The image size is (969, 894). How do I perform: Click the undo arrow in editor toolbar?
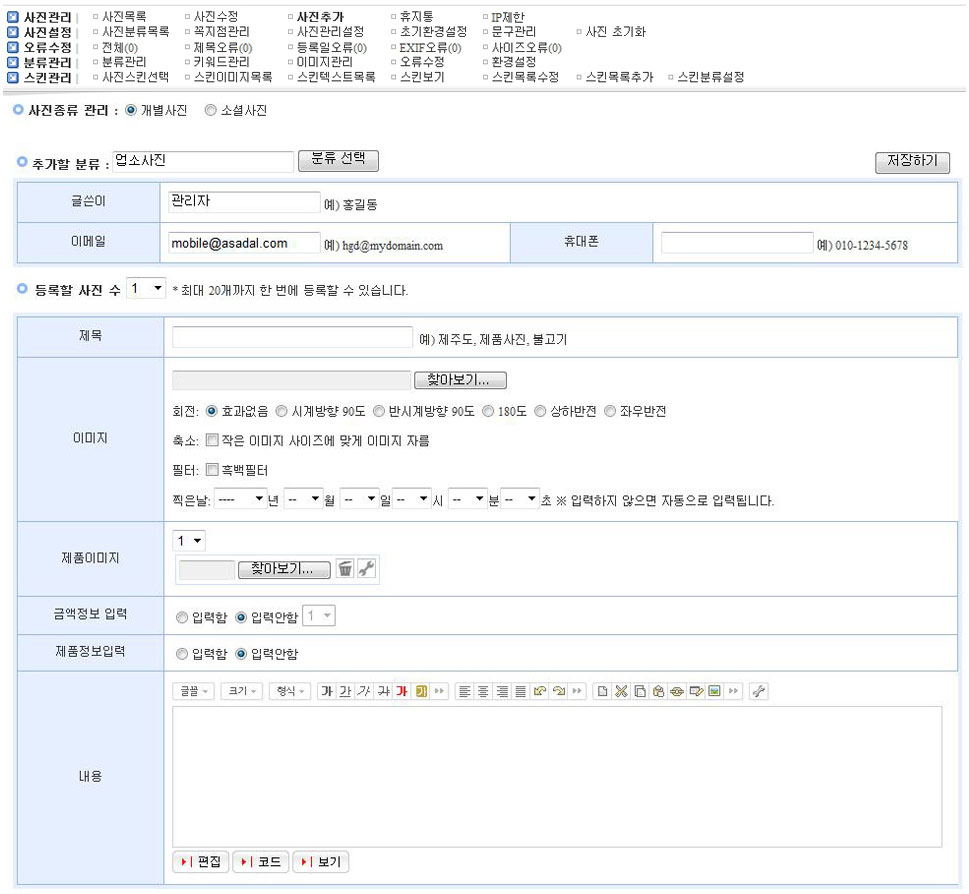[541, 691]
